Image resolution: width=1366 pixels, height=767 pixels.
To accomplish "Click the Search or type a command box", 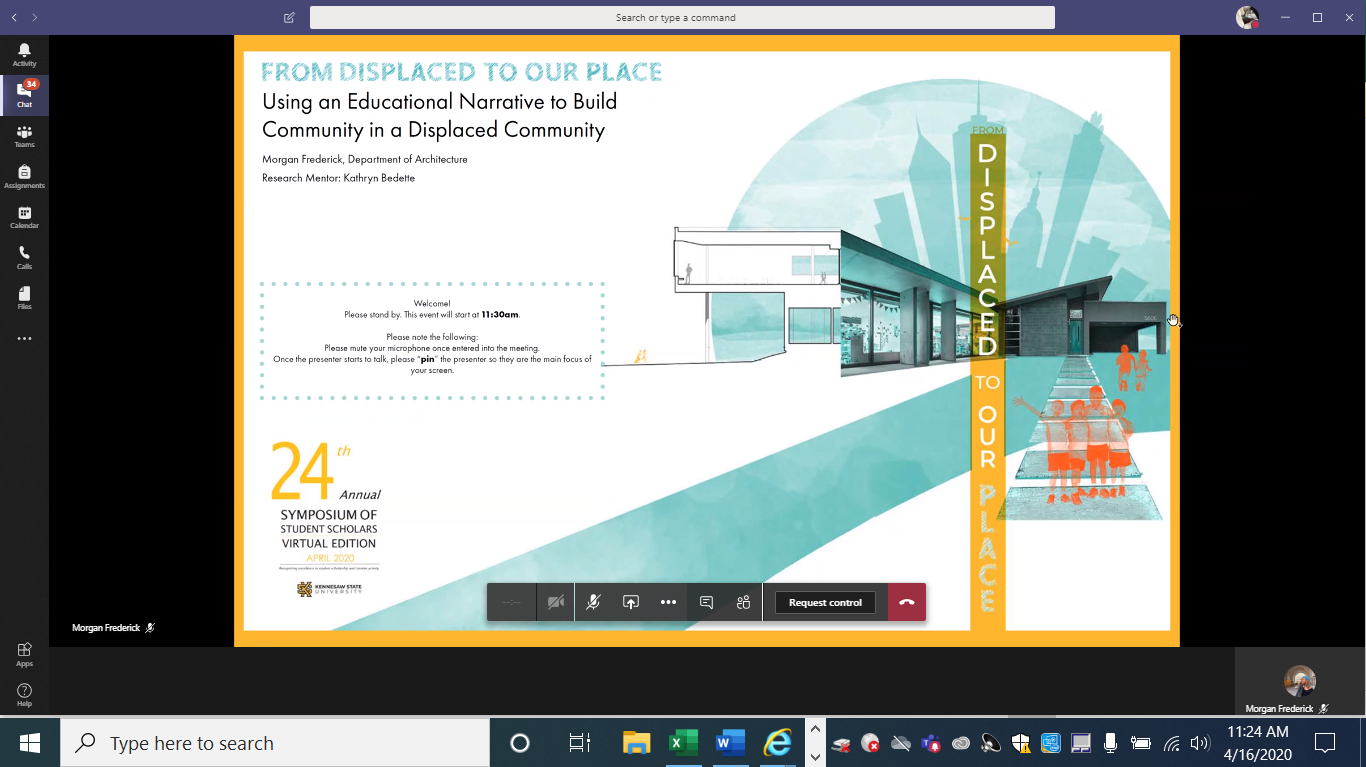I will pos(682,17).
